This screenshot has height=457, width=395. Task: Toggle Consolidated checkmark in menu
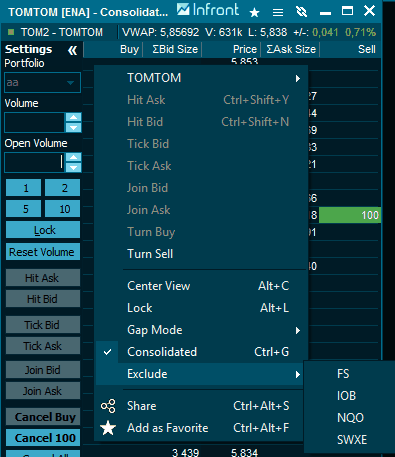pyautogui.click(x=107, y=352)
